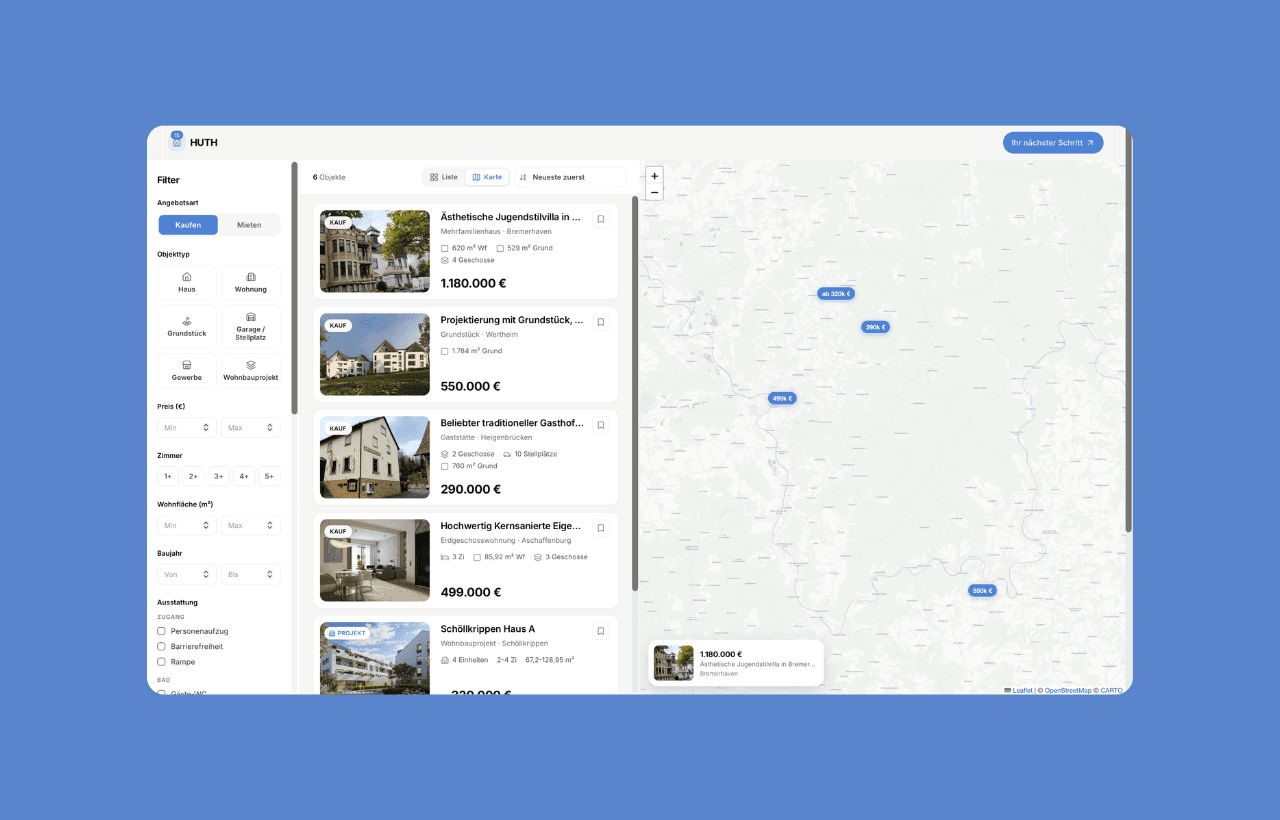Click the Baujahr Bis input field

pos(251,574)
